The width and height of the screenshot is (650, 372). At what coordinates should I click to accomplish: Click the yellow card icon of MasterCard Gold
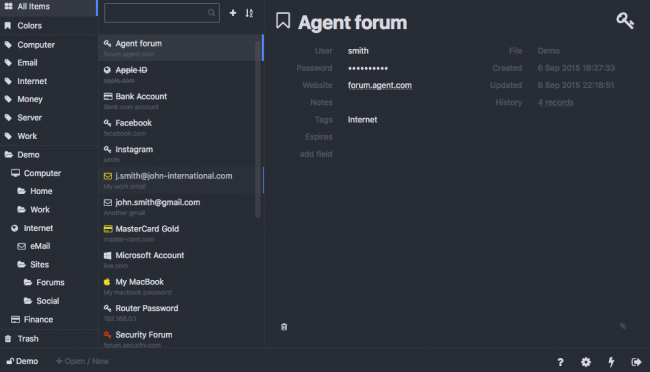coord(108,229)
